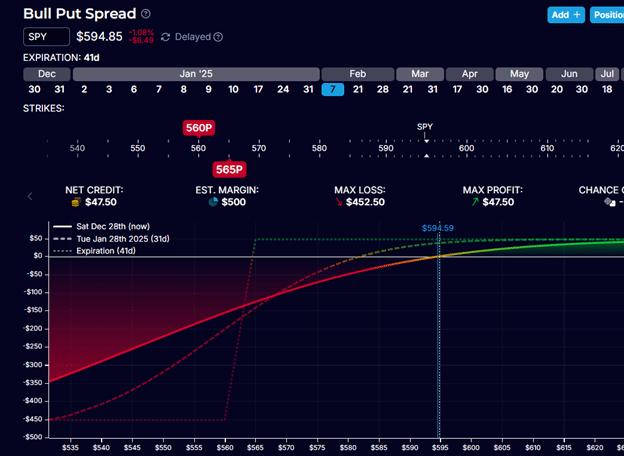The image size is (624, 456).
Task: Select the Jan '25 month group
Action: click(196, 74)
